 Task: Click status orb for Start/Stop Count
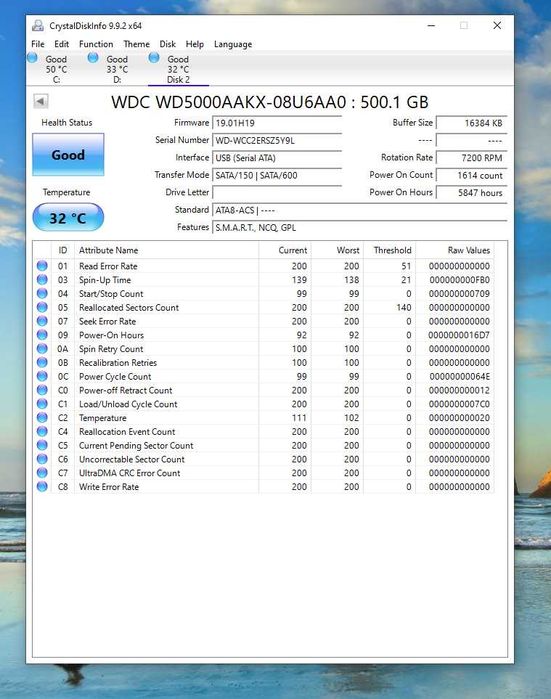[42, 293]
